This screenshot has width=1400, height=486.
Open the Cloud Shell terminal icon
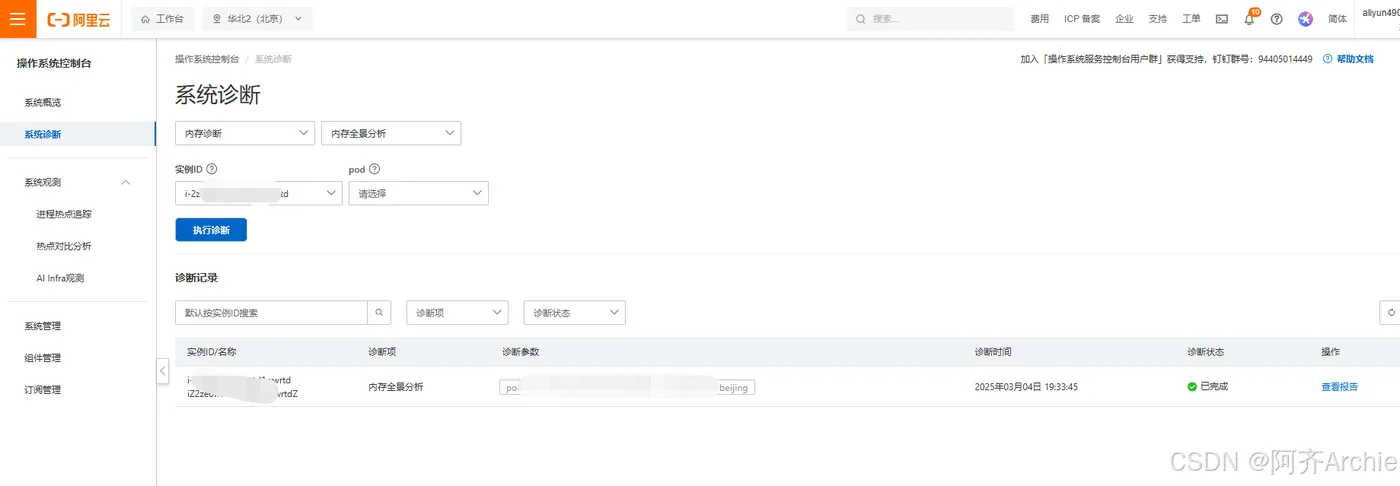[x=1221, y=19]
